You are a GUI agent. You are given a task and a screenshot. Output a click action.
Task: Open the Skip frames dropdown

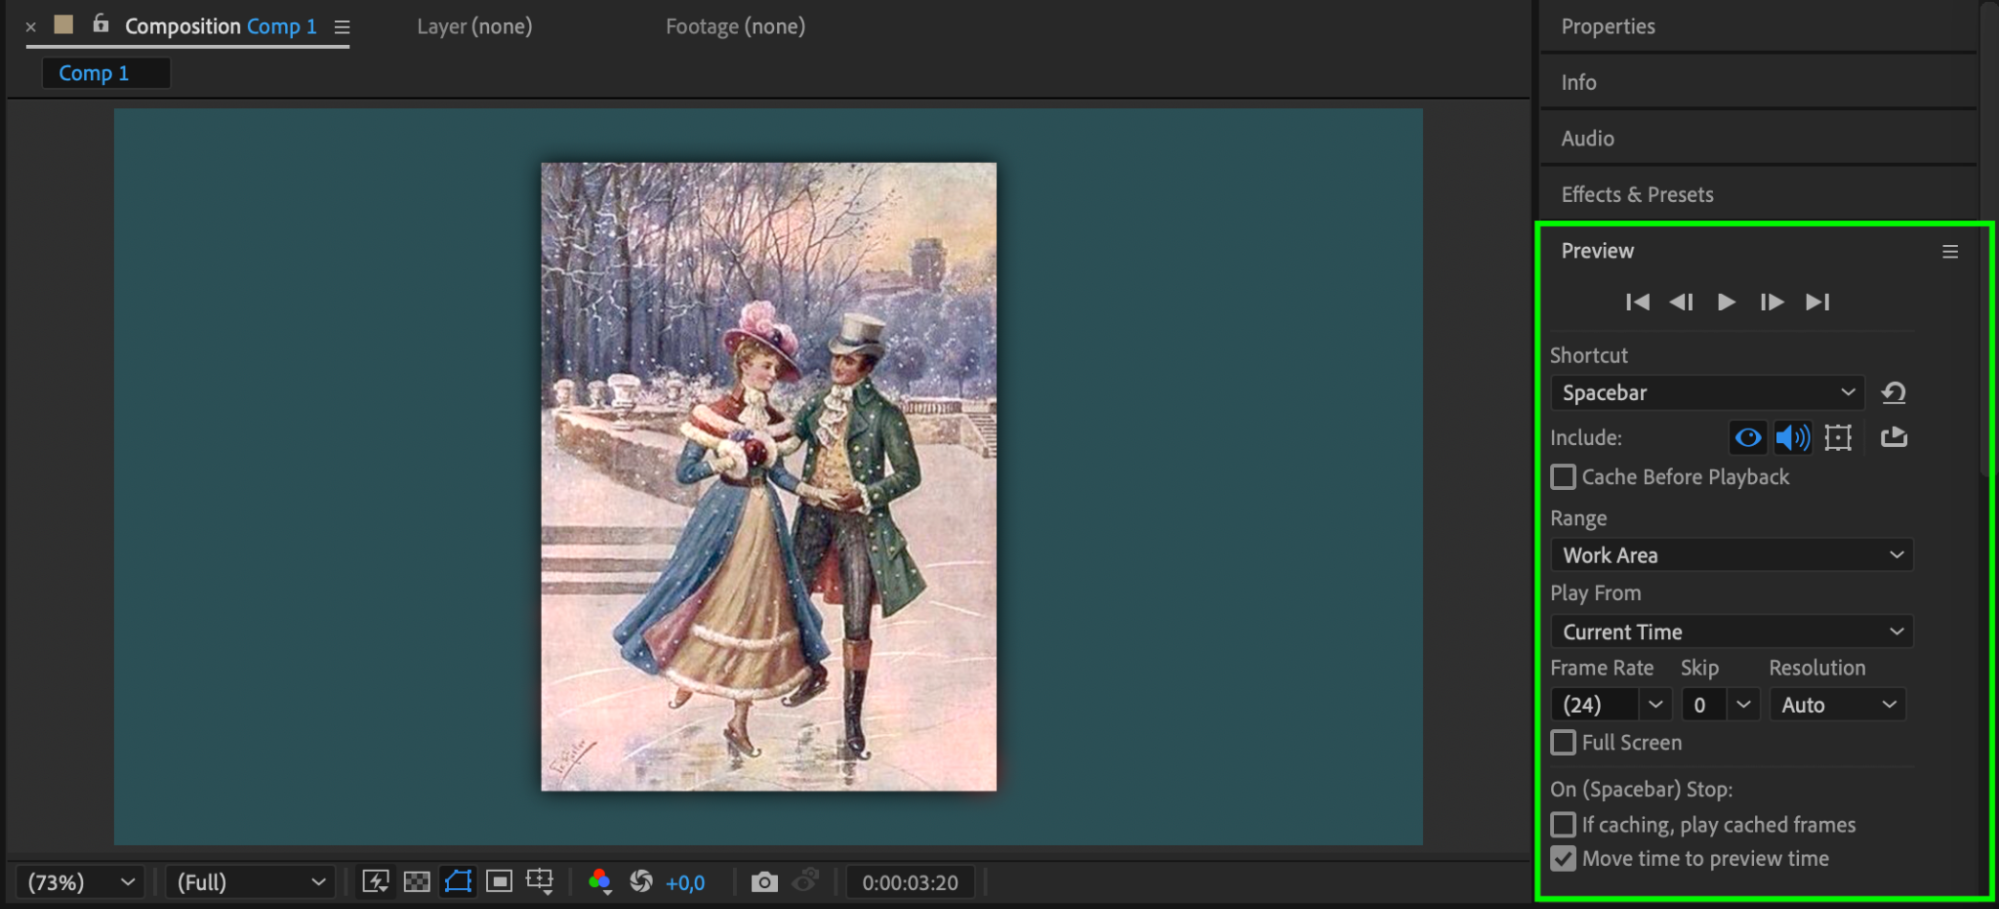(1744, 705)
